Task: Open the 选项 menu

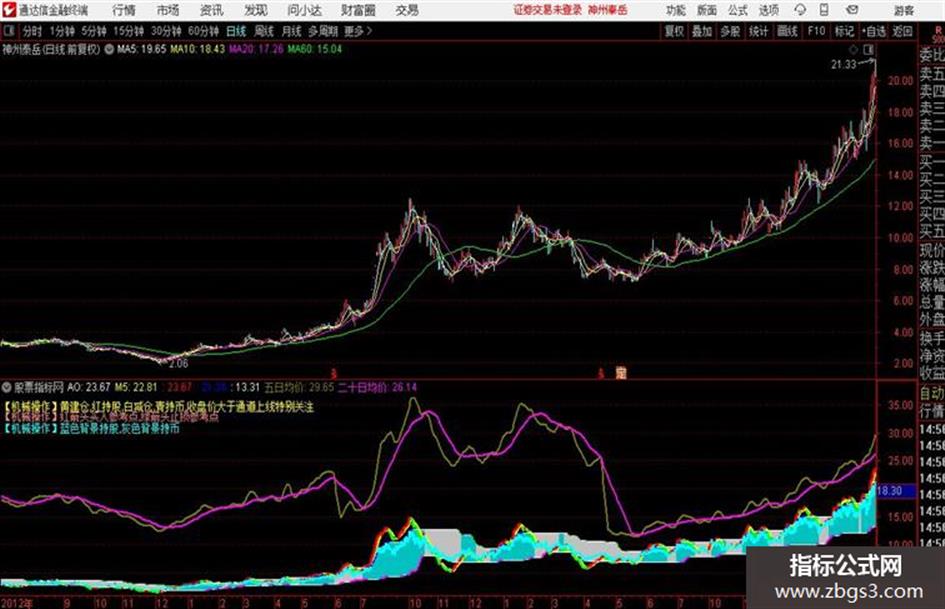Action: tap(768, 10)
